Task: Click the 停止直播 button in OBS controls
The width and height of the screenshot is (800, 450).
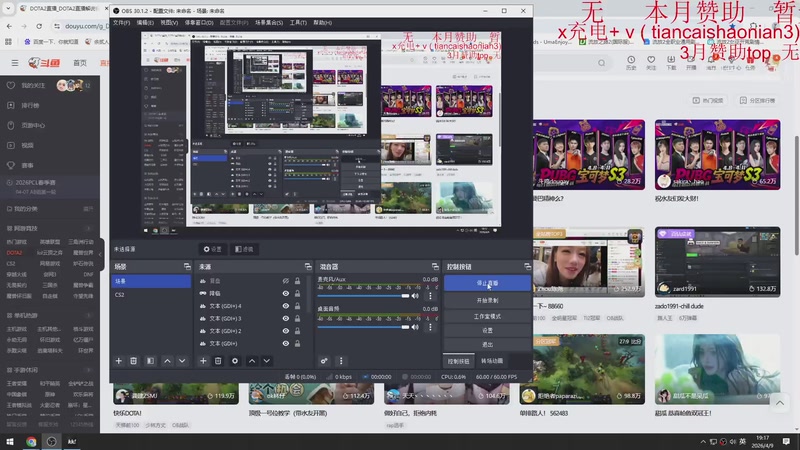Action: [x=487, y=283]
